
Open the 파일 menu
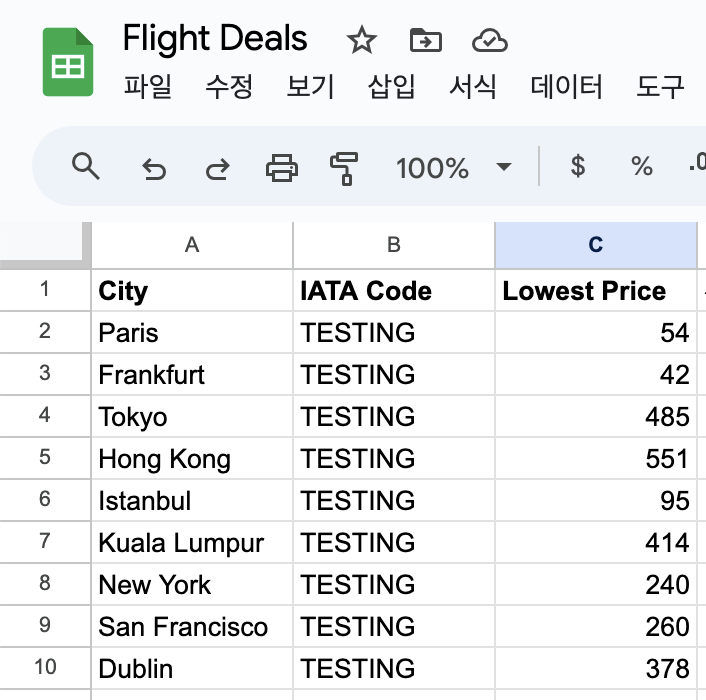coord(148,87)
